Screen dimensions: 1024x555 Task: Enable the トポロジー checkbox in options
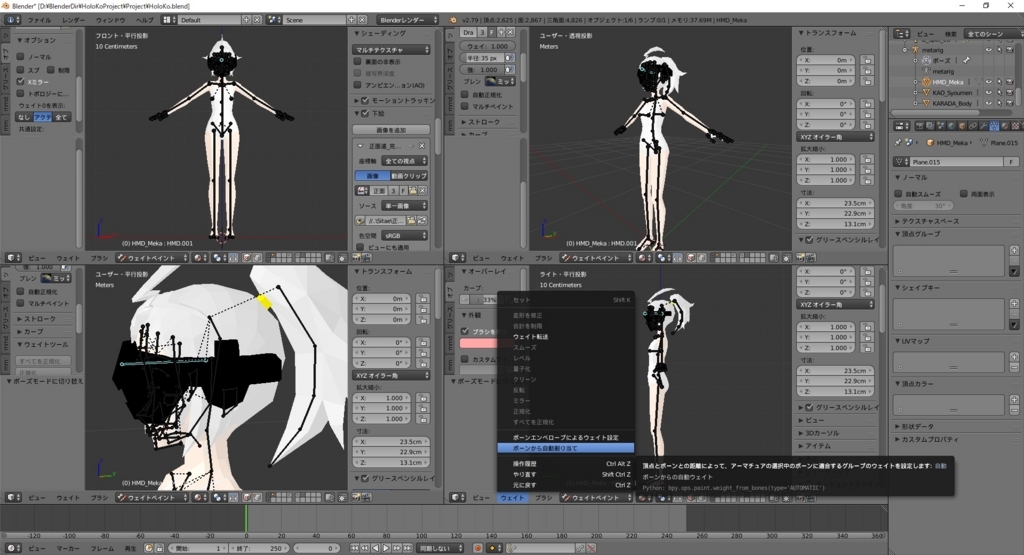pyautogui.click(x=20, y=93)
